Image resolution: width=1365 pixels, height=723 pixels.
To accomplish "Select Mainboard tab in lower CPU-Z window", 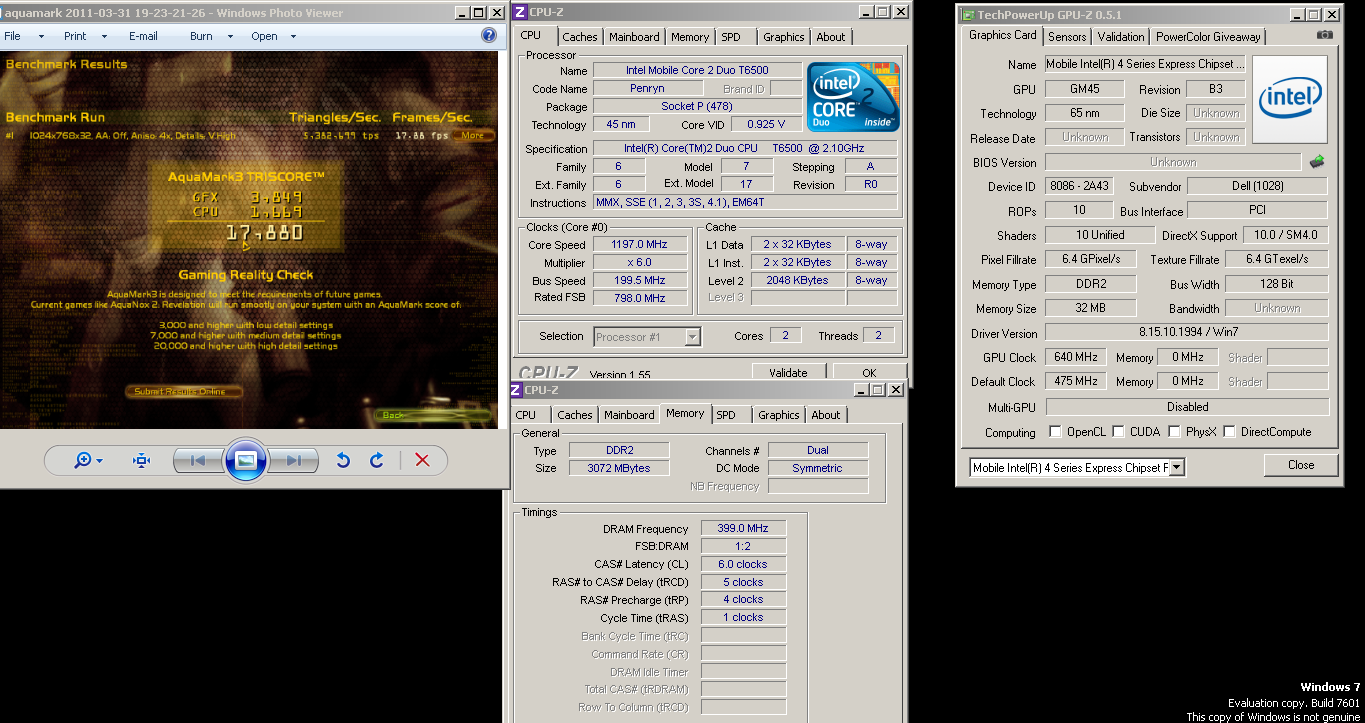I will pos(629,415).
